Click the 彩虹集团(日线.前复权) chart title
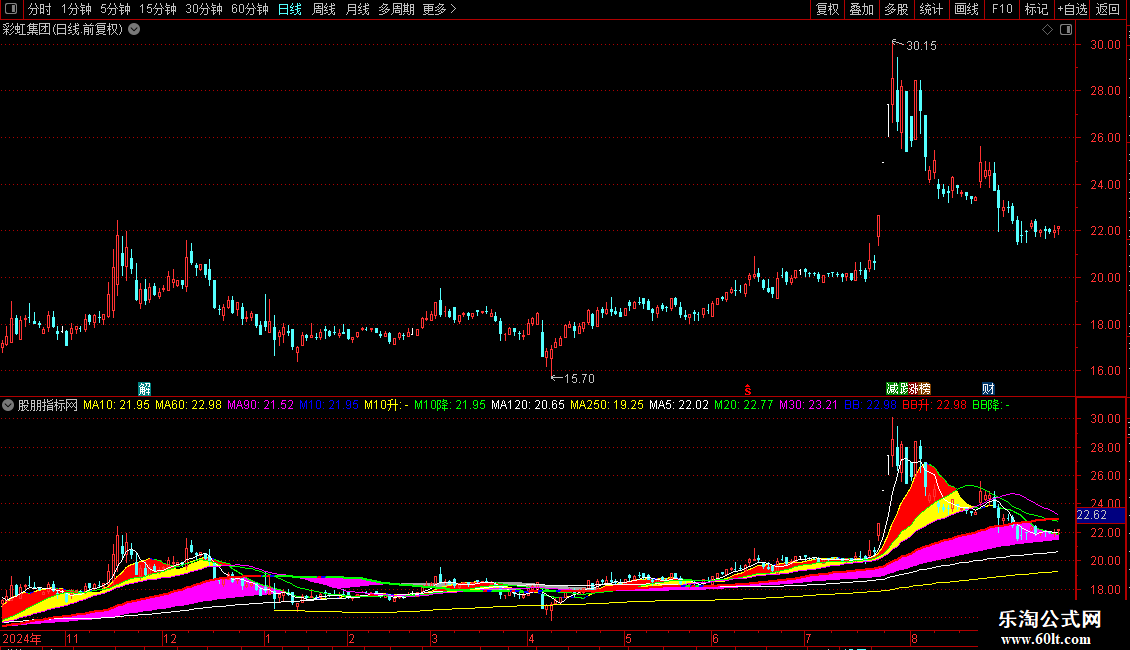This screenshot has width=1130, height=650. coord(63,30)
